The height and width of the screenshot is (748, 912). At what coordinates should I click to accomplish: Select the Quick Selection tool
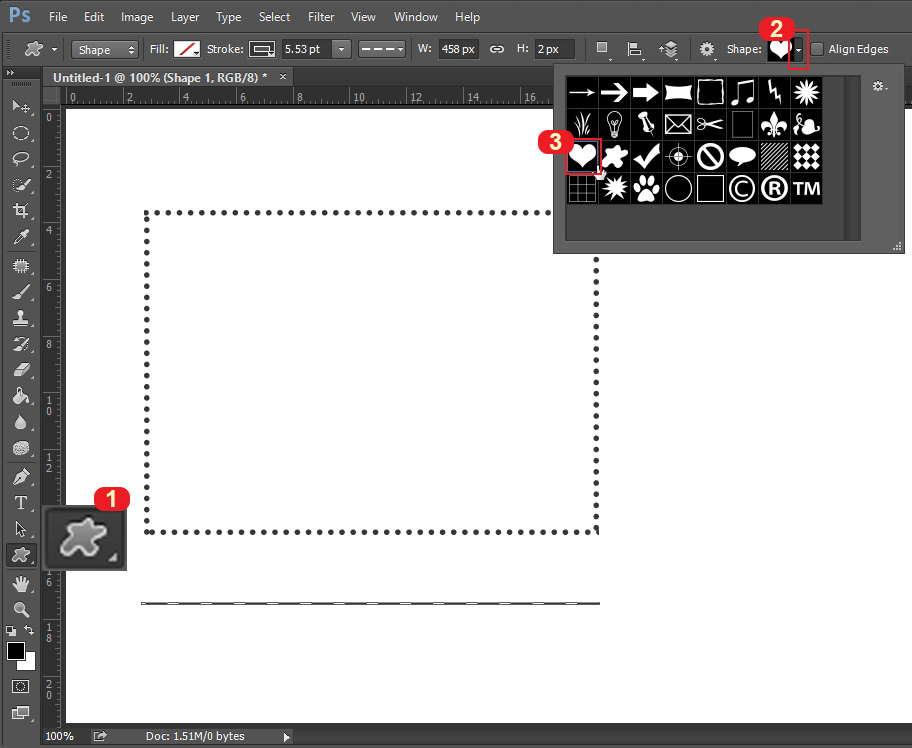(21, 185)
